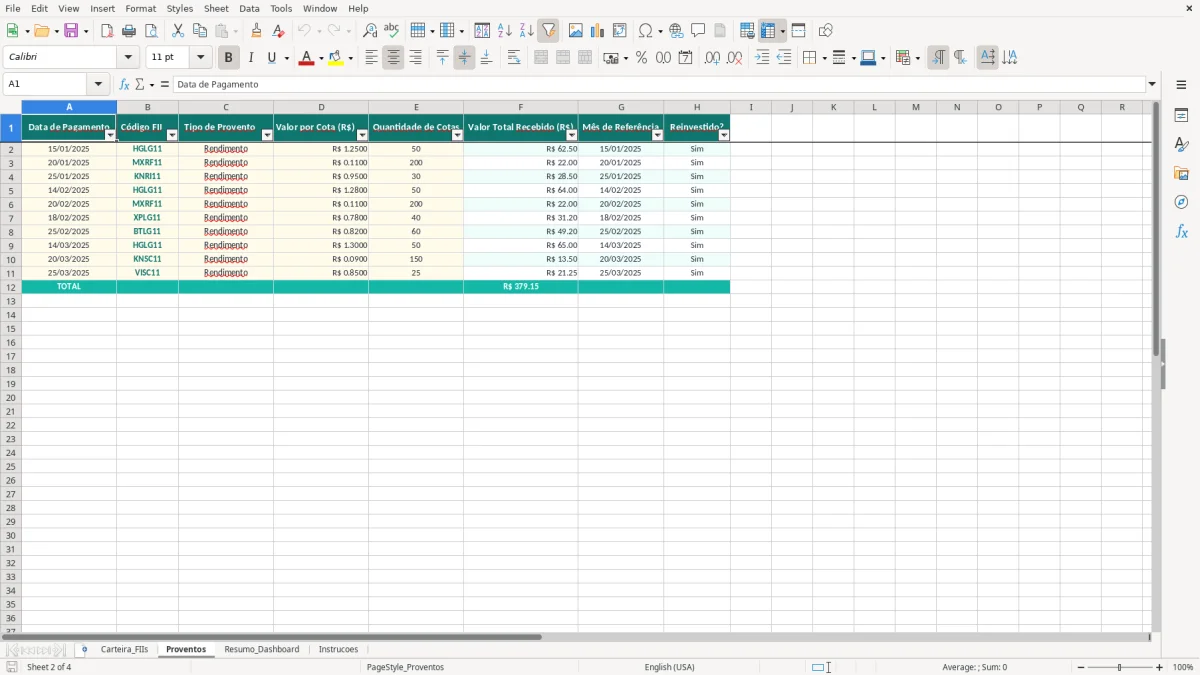This screenshot has height=675, width=1200.
Task: Toggle underline formatting
Action: click(x=271, y=58)
